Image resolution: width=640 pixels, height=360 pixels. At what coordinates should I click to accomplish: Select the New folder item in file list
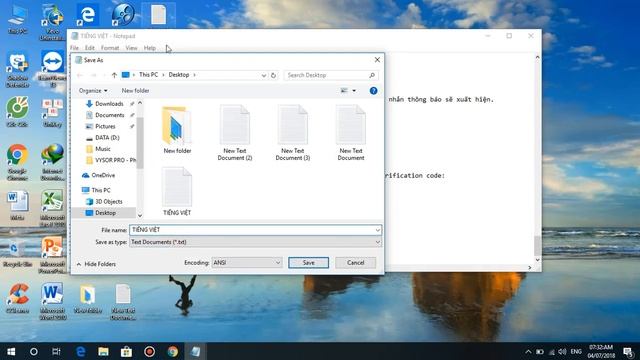pos(177,130)
